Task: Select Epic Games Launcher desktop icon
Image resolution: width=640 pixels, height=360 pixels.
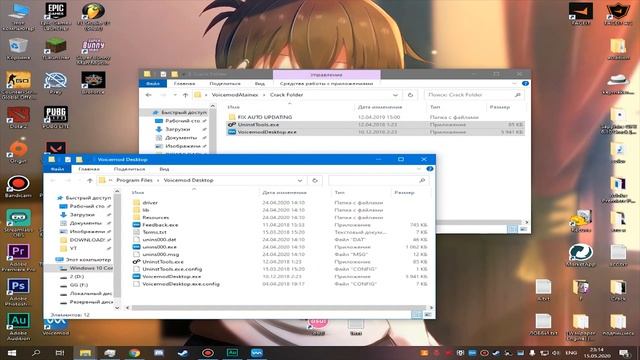Action: click(56, 16)
